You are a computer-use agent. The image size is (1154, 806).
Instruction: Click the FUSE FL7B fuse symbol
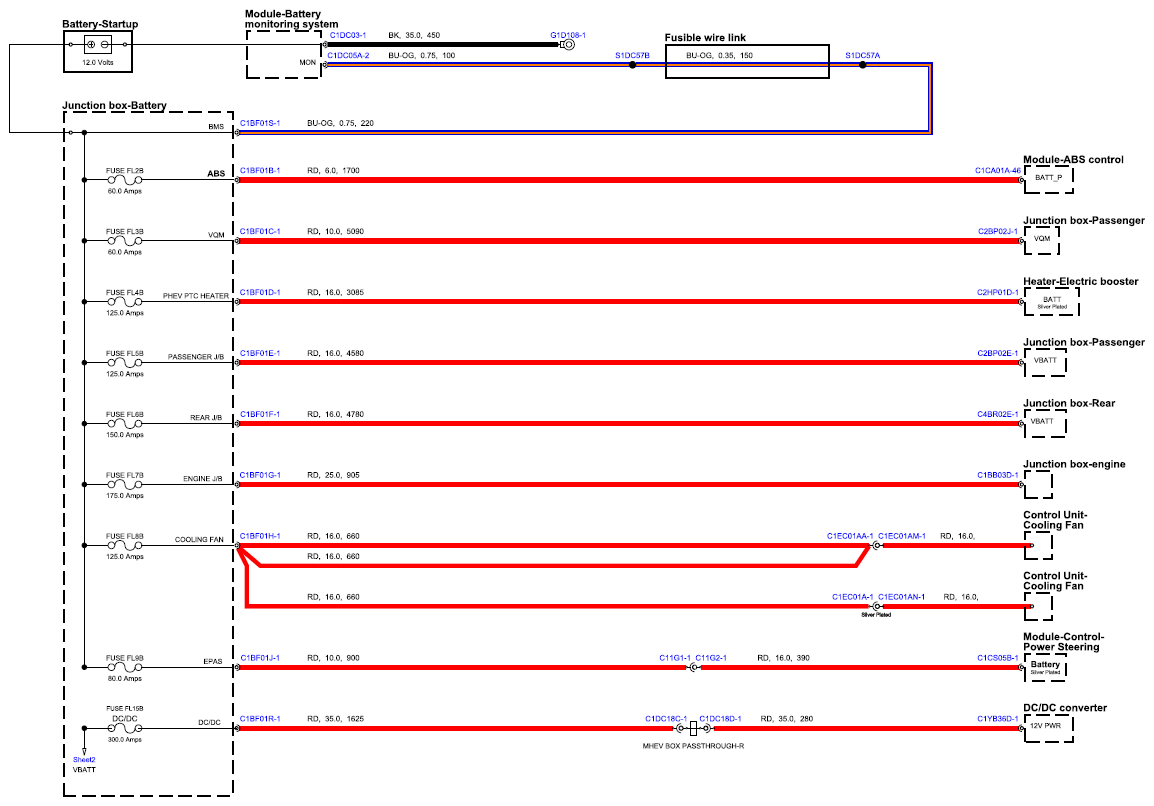(124, 484)
